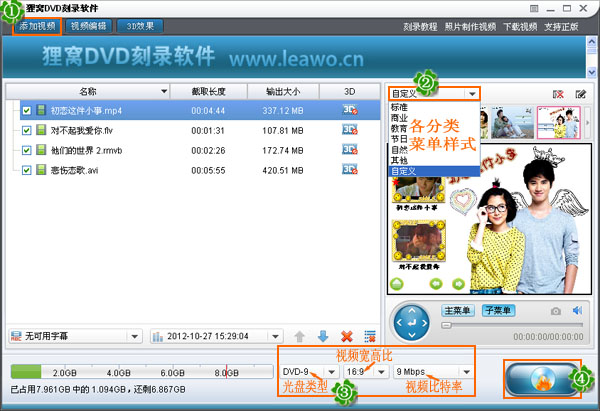Sort by 输出大小 column header

[283, 91]
